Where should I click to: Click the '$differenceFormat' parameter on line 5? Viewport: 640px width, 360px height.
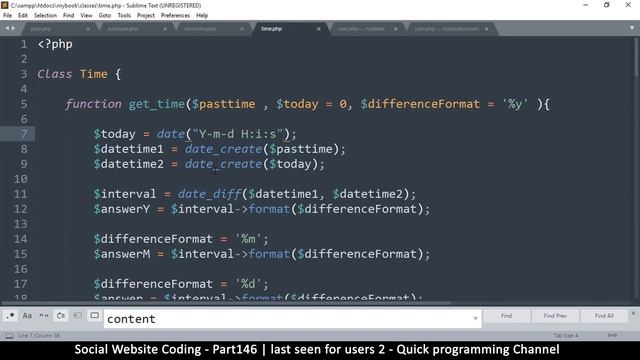pyautogui.click(x=420, y=104)
